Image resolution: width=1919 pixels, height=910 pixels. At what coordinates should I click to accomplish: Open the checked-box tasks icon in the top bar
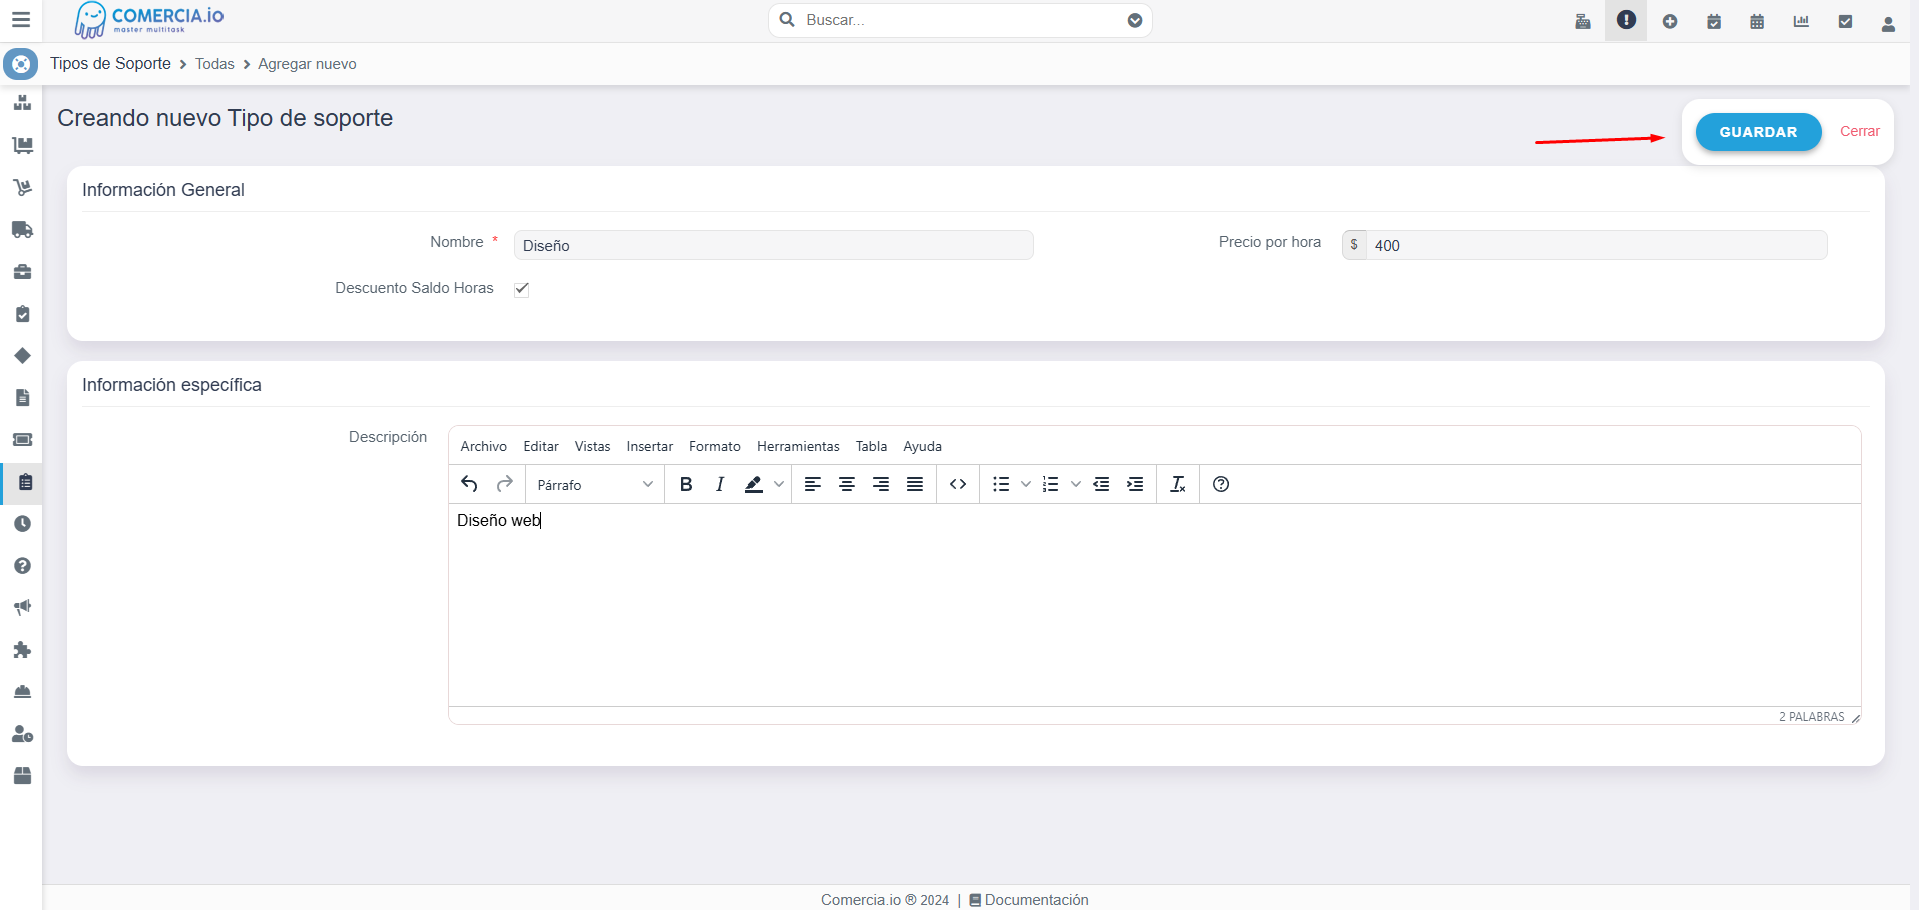coord(1845,21)
